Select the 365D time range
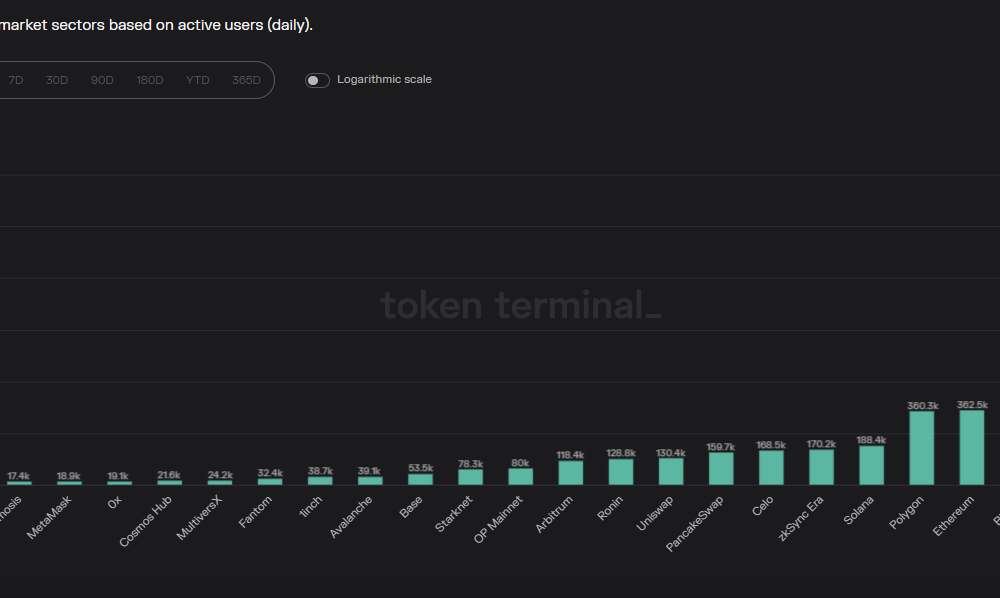 click(x=246, y=80)
